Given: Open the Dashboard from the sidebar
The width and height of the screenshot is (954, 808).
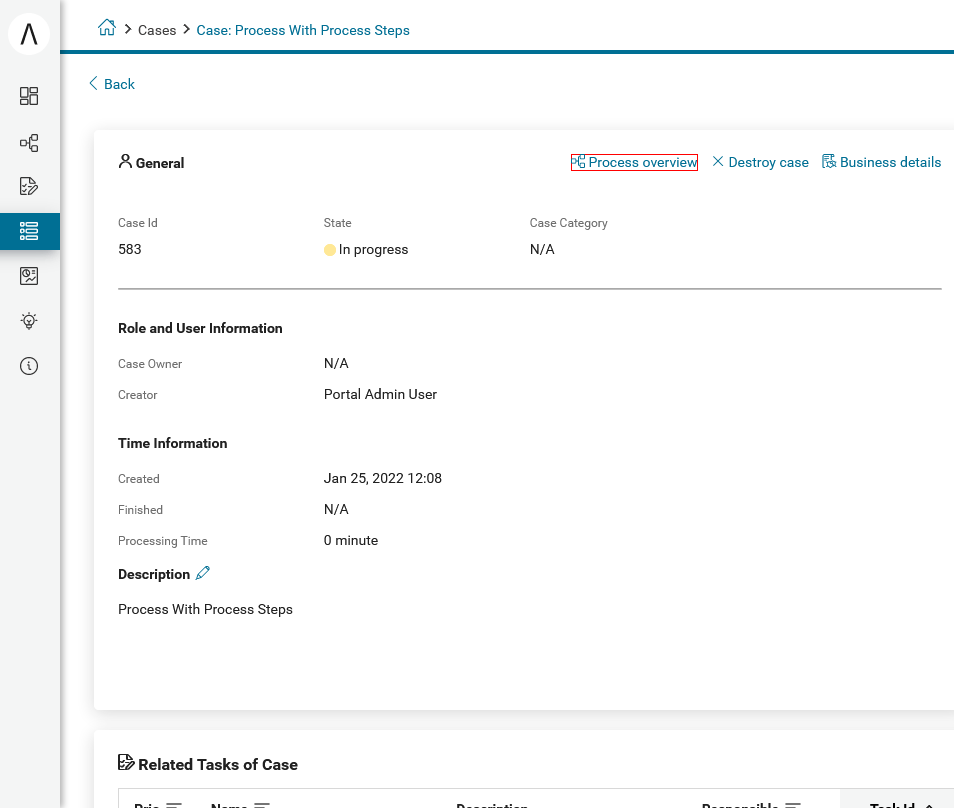Looking at the screenshot, I should point(29,96).
